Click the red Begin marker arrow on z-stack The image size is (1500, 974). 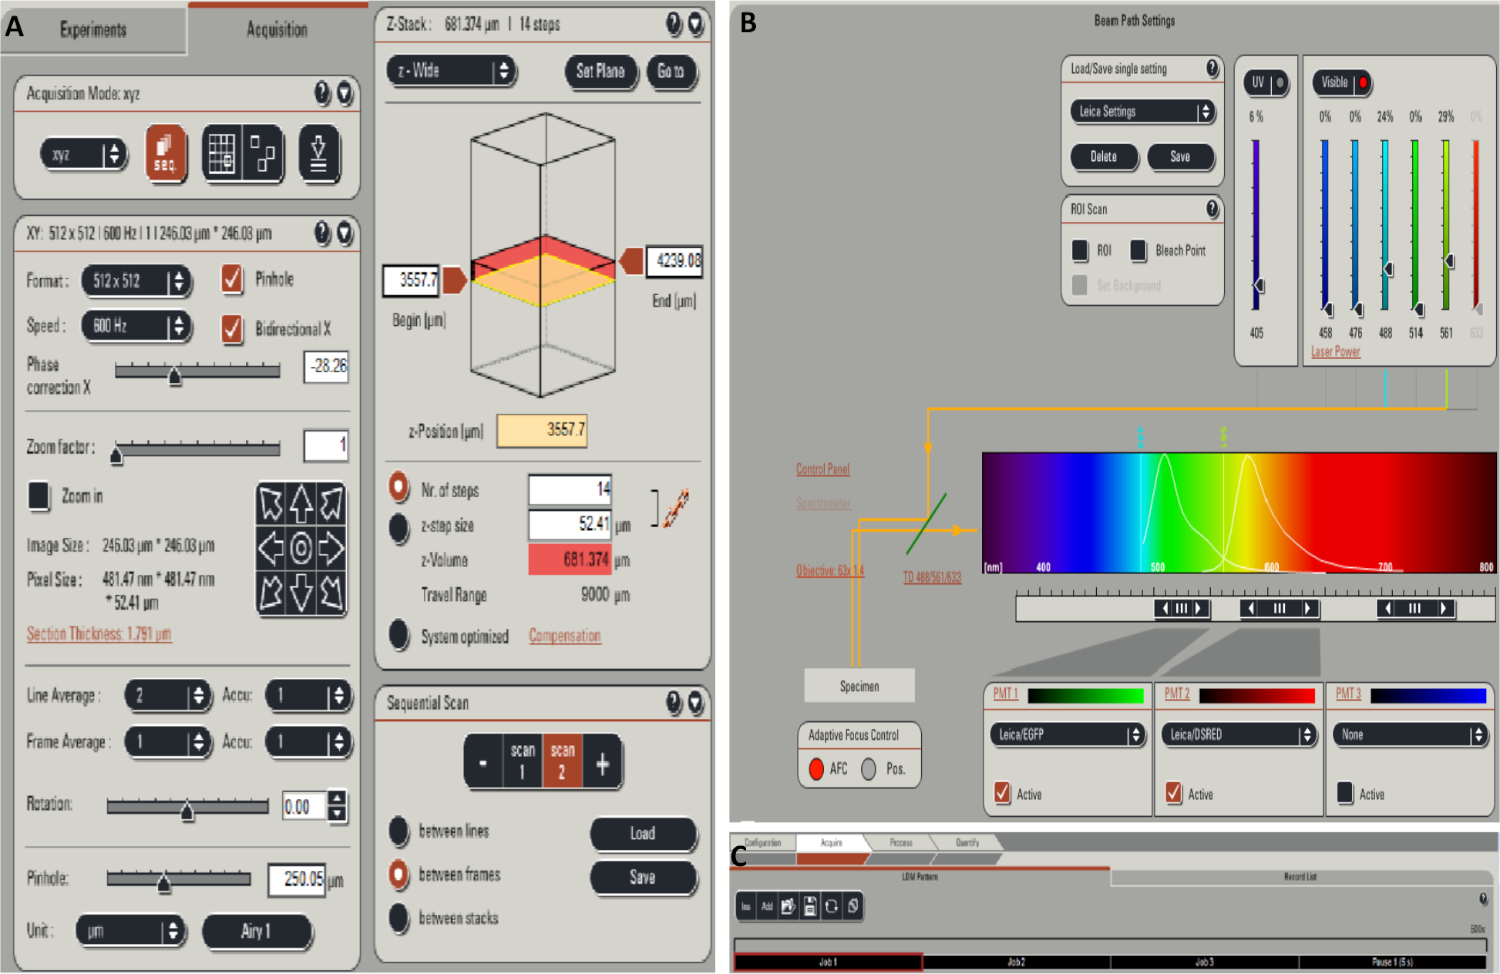(454, 280)
